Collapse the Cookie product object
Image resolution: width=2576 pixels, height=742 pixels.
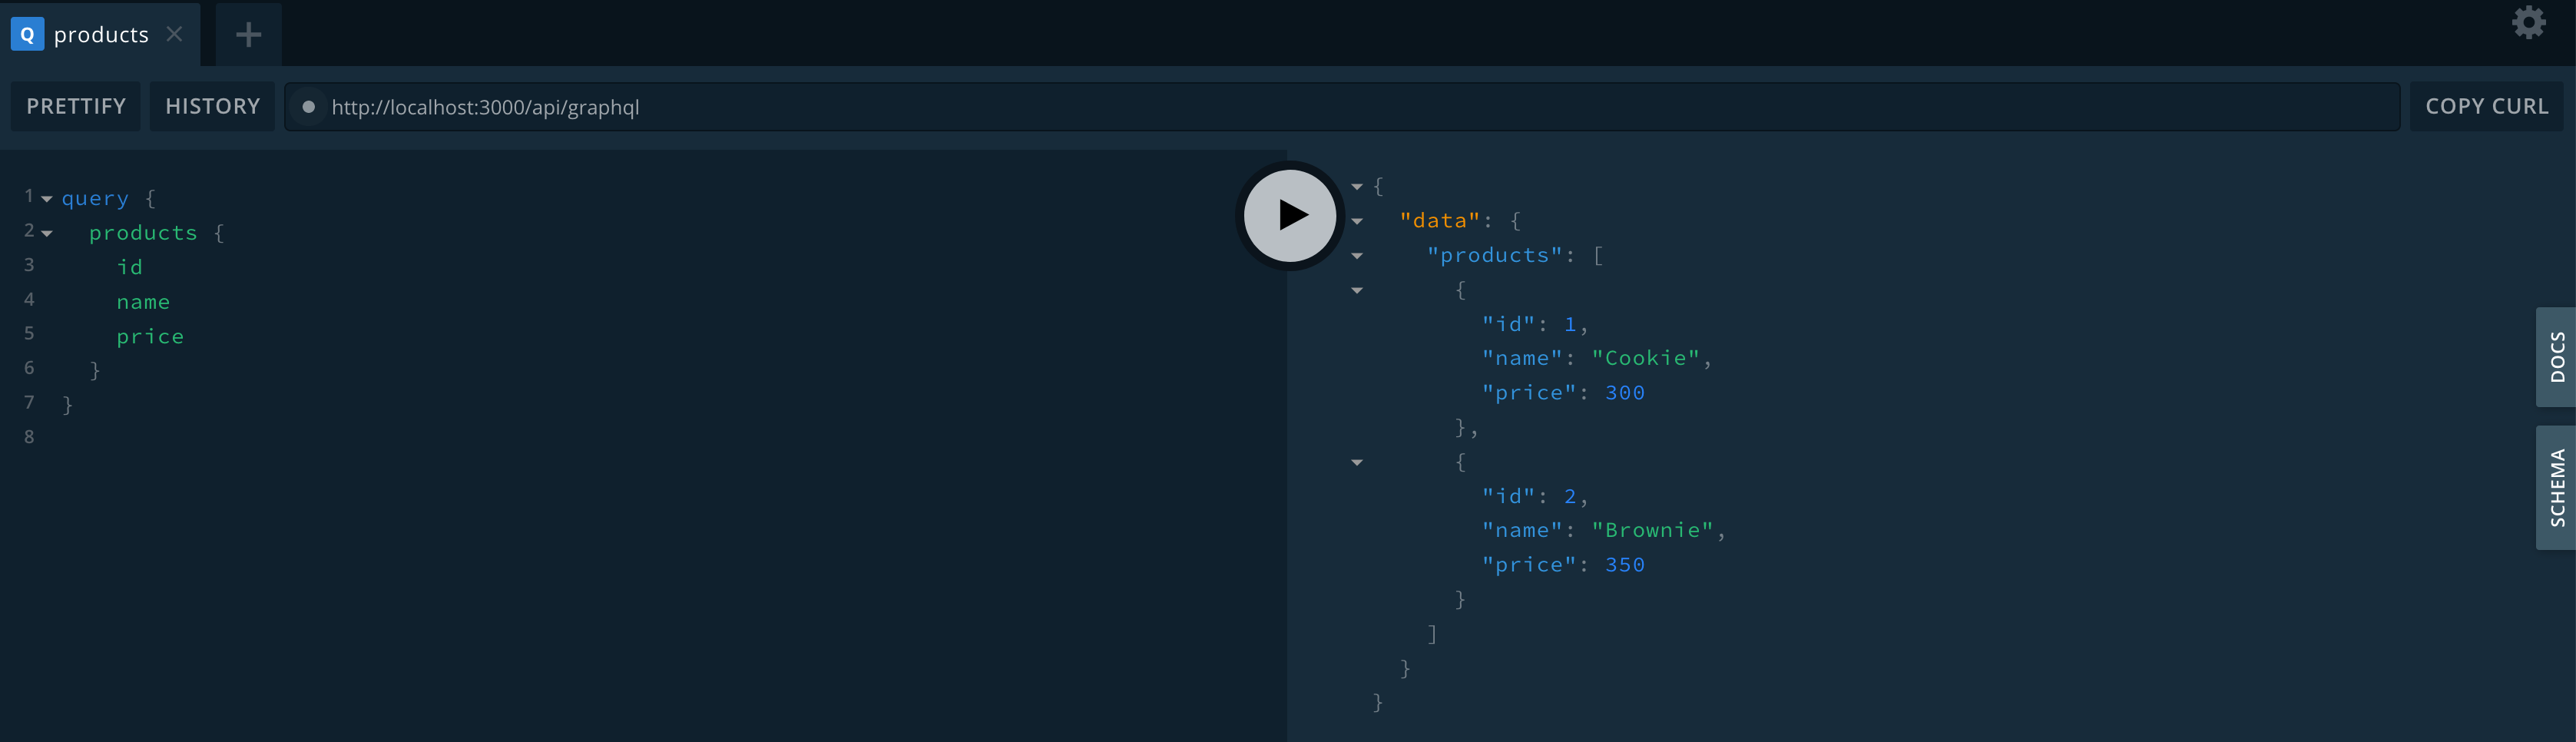click(x=1356, y=291)
